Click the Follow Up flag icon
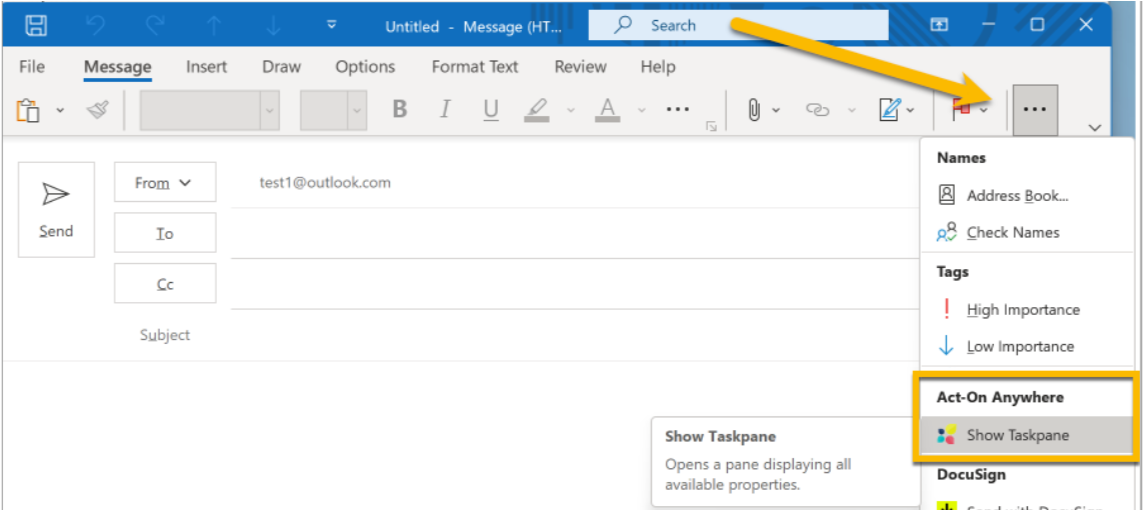 pos(961,110)
